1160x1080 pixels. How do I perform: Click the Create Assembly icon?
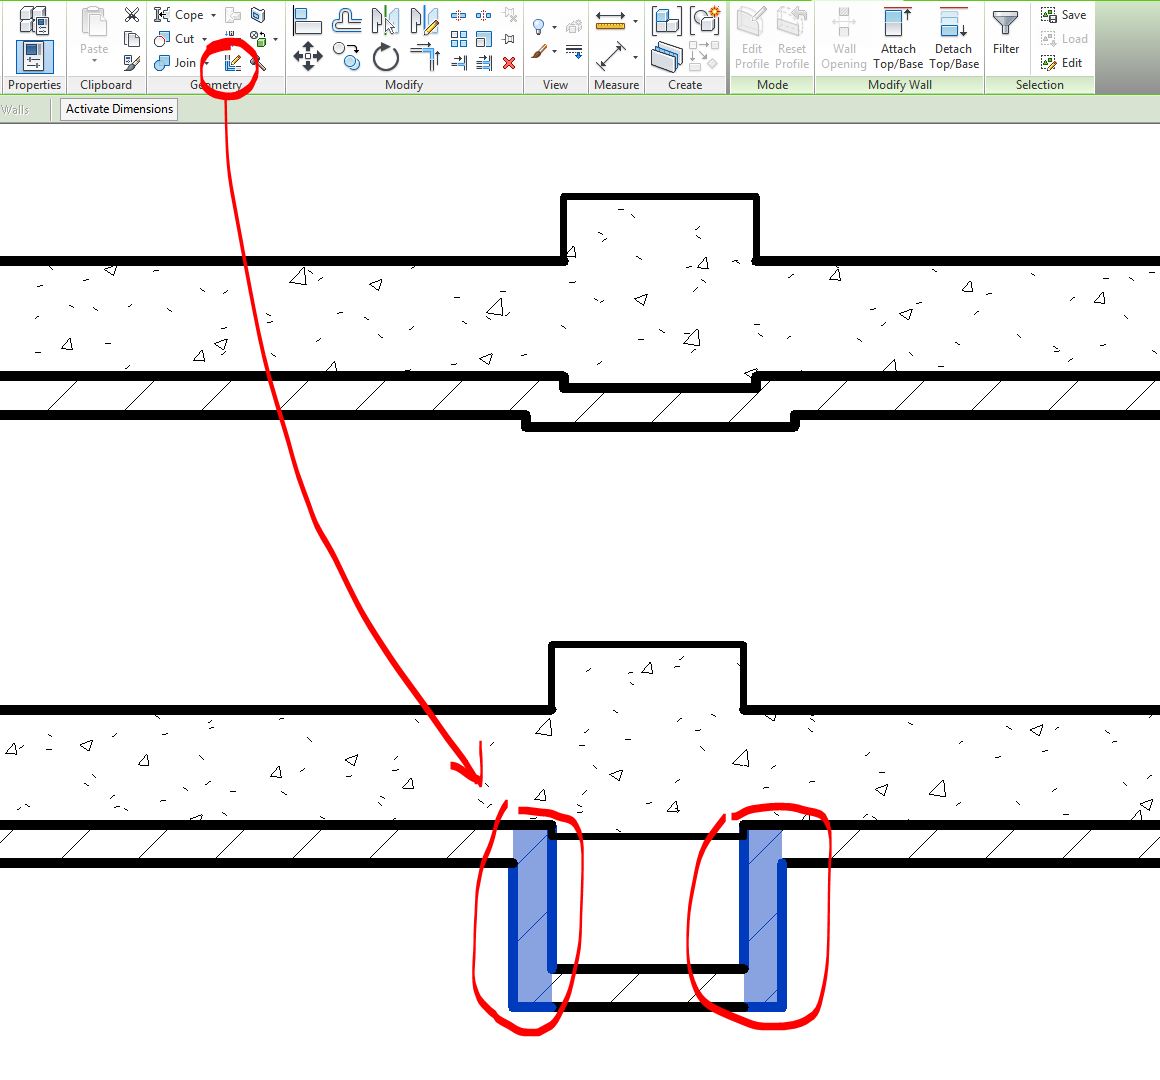667,21
